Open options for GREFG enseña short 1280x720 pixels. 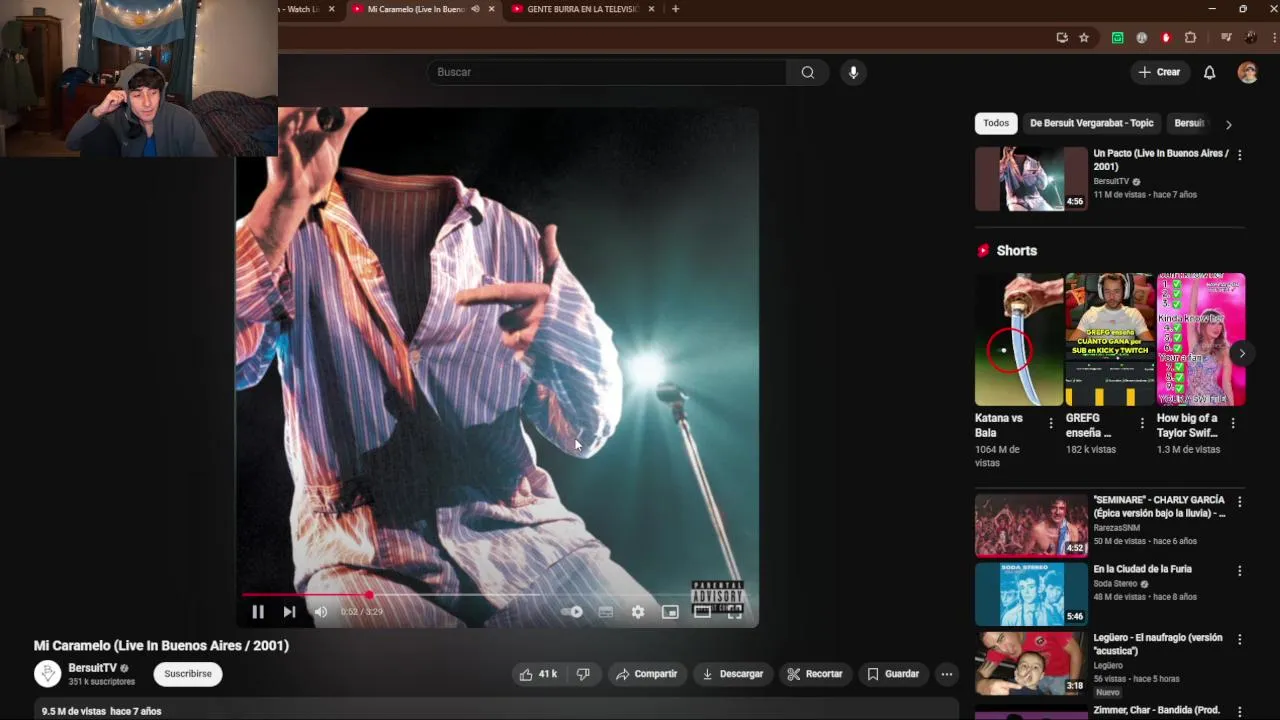point(1141,423)
